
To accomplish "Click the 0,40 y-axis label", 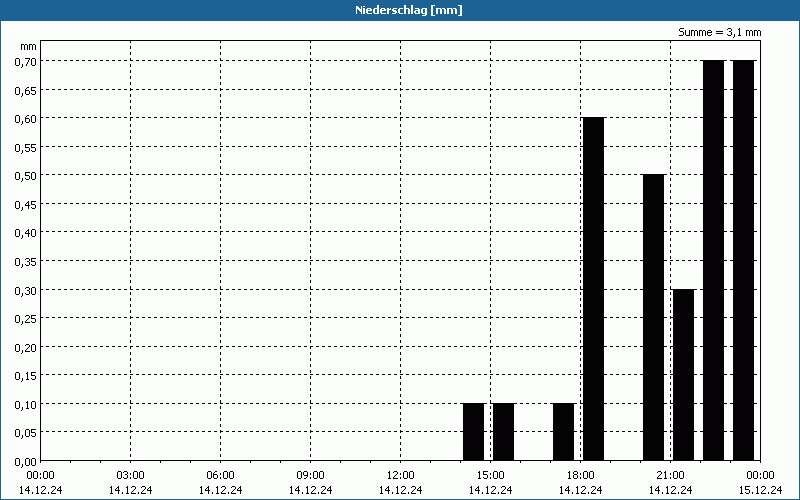I will (25, 233).
